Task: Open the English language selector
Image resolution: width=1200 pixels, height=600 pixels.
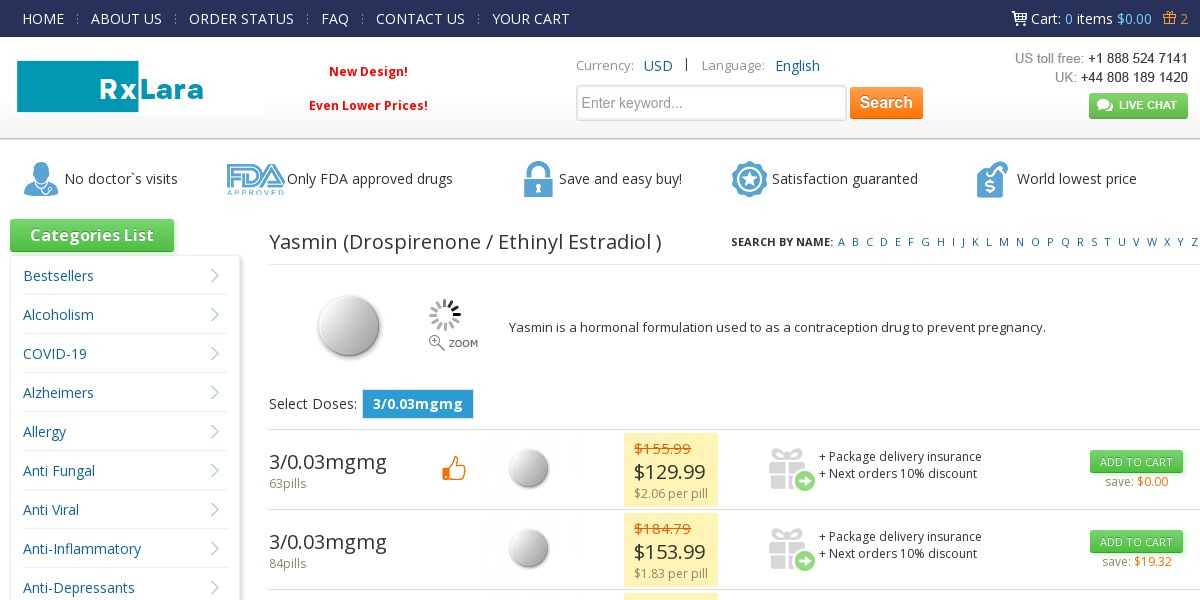Action: [x=797, y=66]
